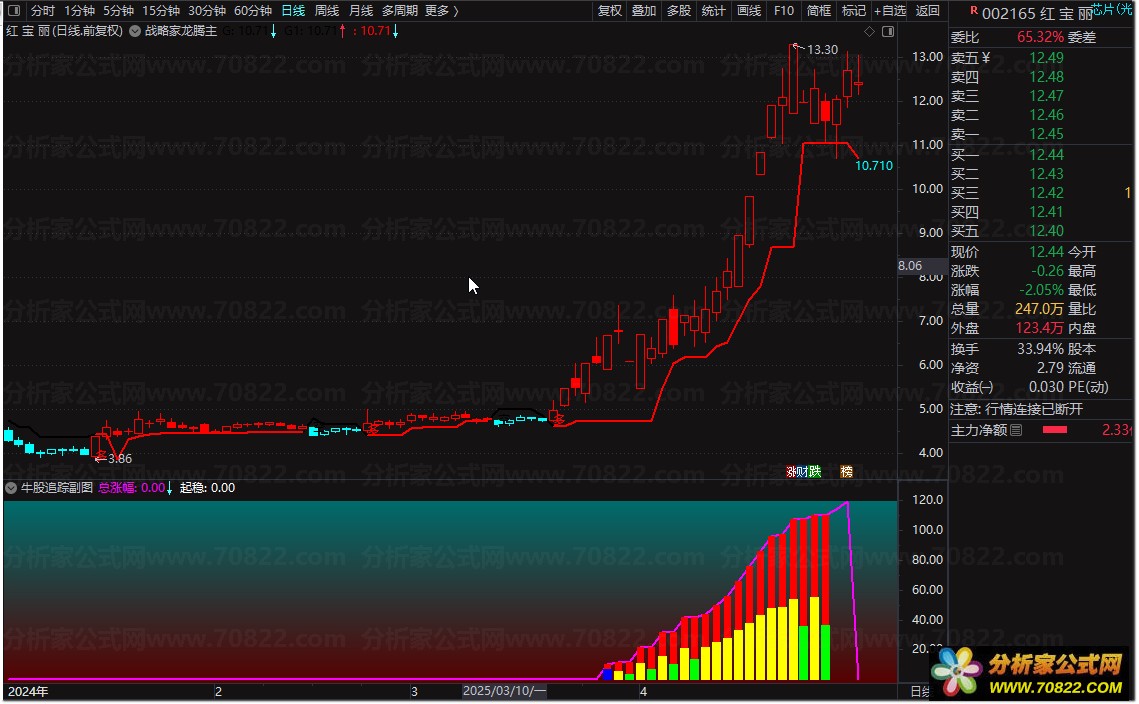Toggle the left sidebar panel icon

tap(14, 11)
